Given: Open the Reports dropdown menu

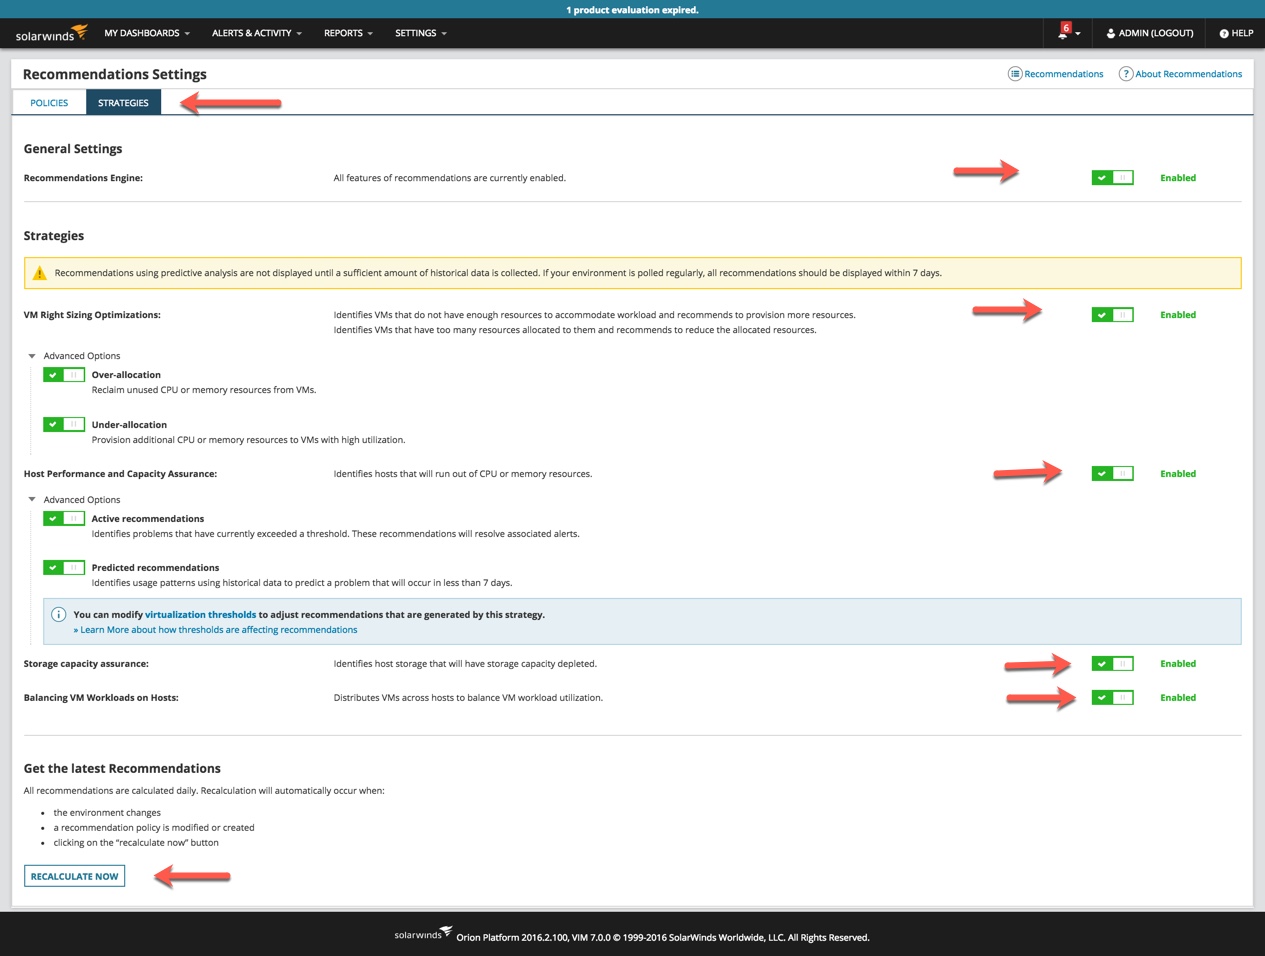Looking at the screenshot, I should pyautogui.click(x=348, y=34).
